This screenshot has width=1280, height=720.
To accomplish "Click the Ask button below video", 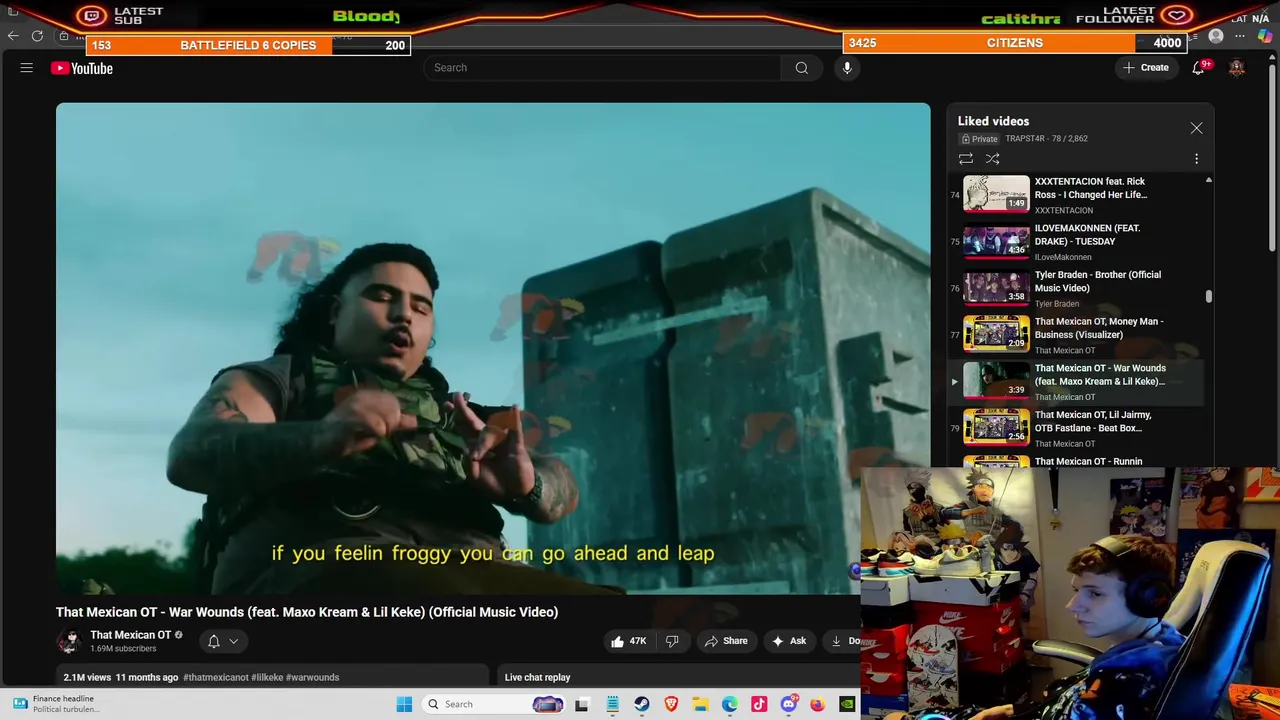I will pyautogui.click(x=789, y=641).
